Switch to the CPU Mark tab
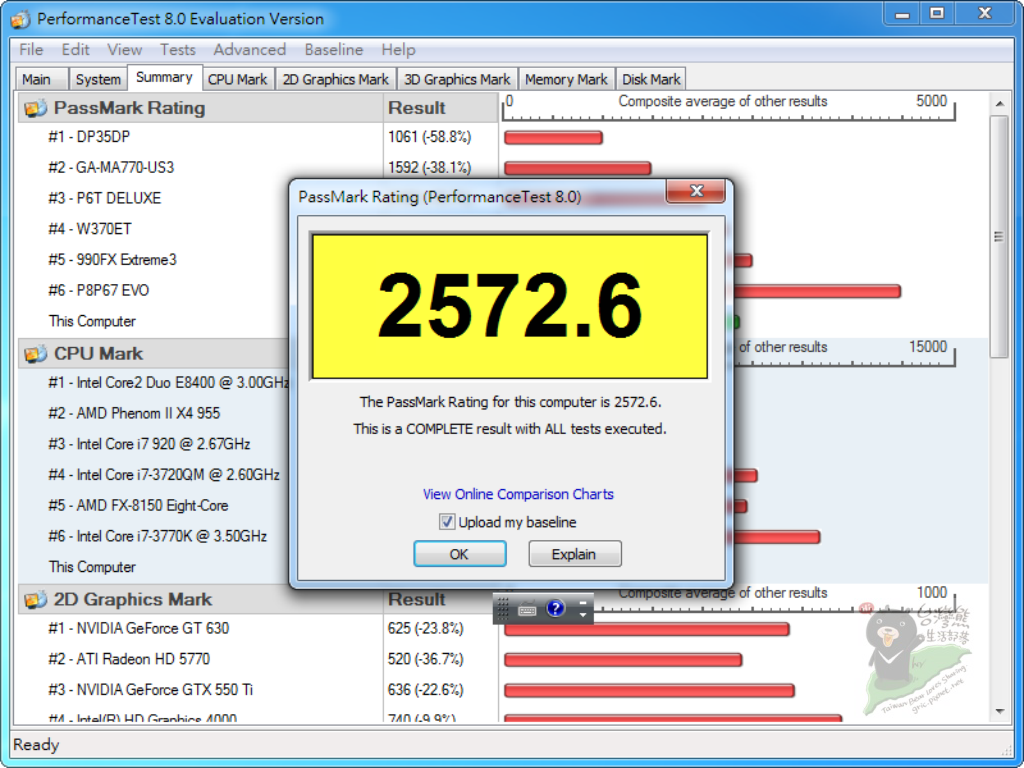The image size is (1024, 768). coord(237,79)
